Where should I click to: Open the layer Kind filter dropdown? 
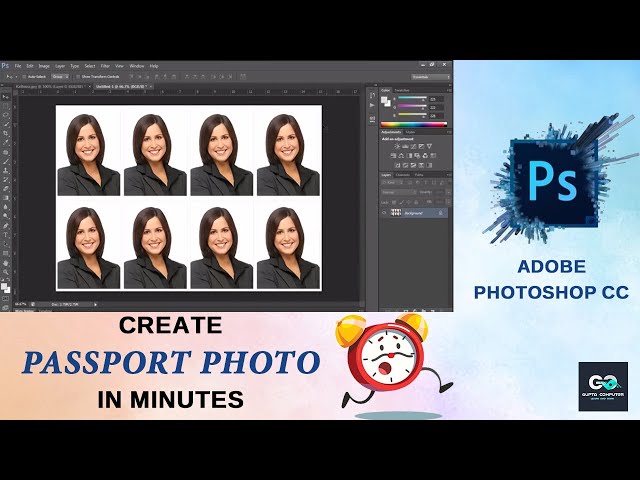[394, 183]
